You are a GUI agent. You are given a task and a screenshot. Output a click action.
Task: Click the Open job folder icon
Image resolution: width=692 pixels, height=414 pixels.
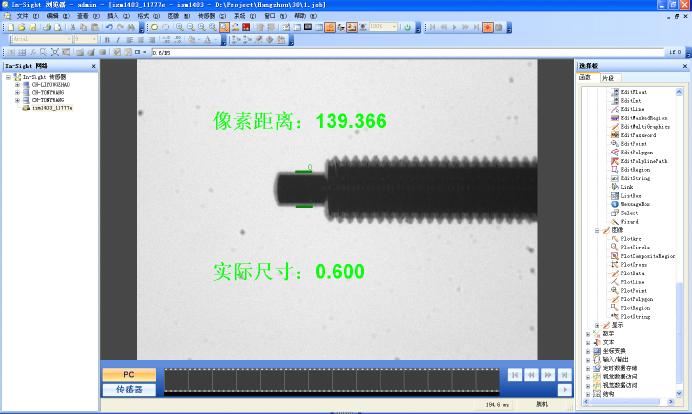point(21,27)
